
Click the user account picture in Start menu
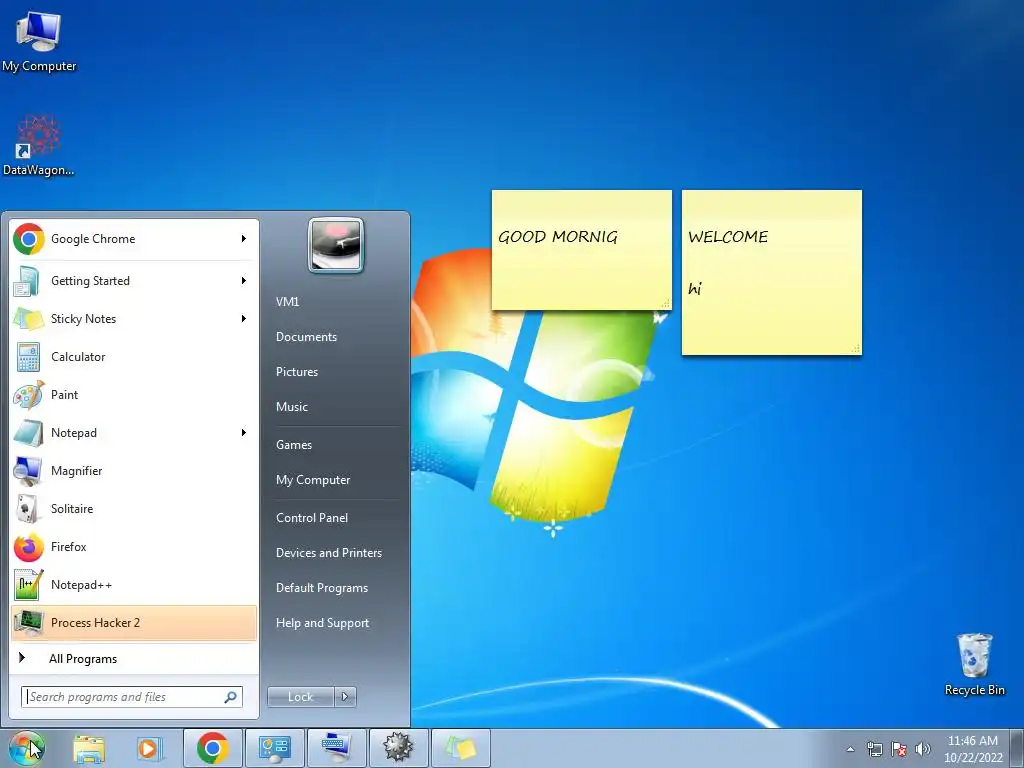coord(336,245)
